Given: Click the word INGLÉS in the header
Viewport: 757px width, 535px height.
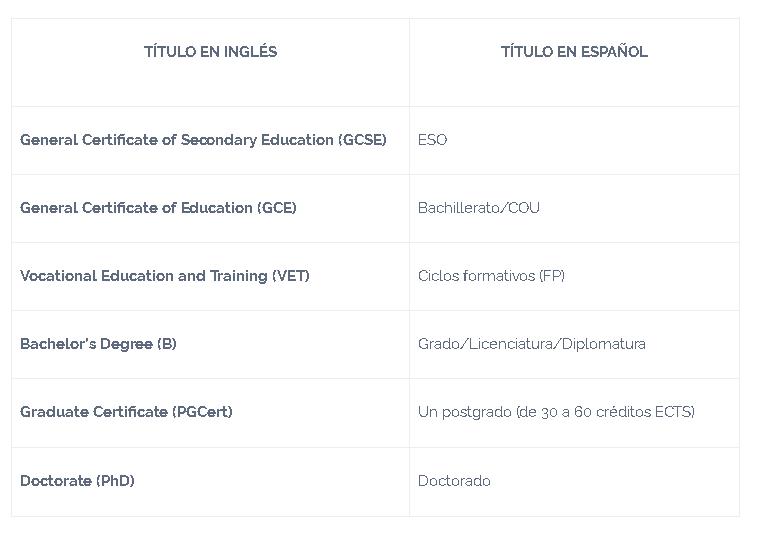Looking at the screenshot, I should (250, 52).
